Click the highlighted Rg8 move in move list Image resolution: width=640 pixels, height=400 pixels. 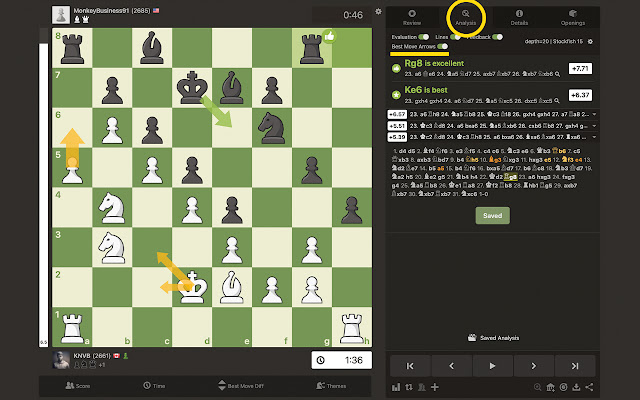coord(510,177)
